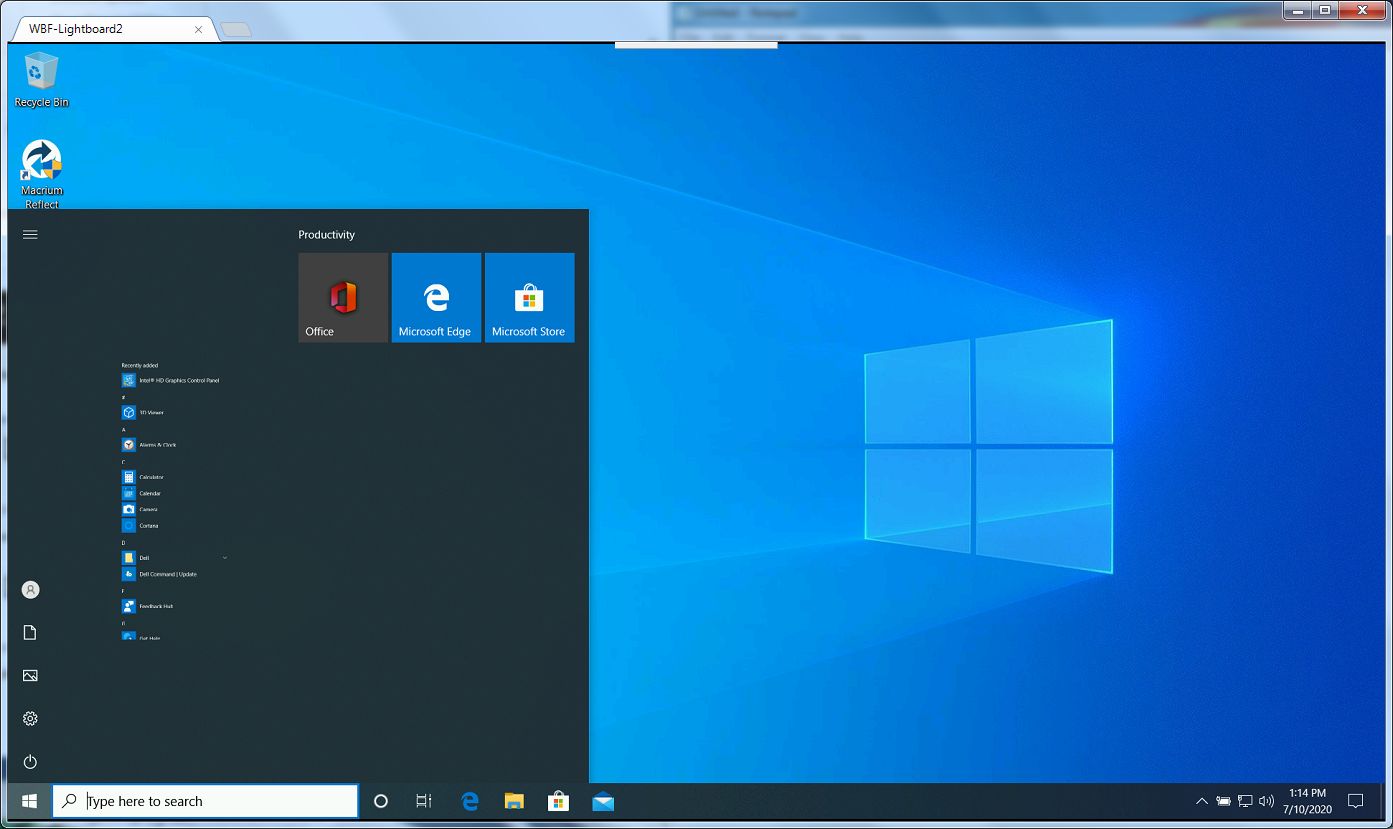
Task: Open Settings gear in Start sidebar
Action: coord(30,719)
